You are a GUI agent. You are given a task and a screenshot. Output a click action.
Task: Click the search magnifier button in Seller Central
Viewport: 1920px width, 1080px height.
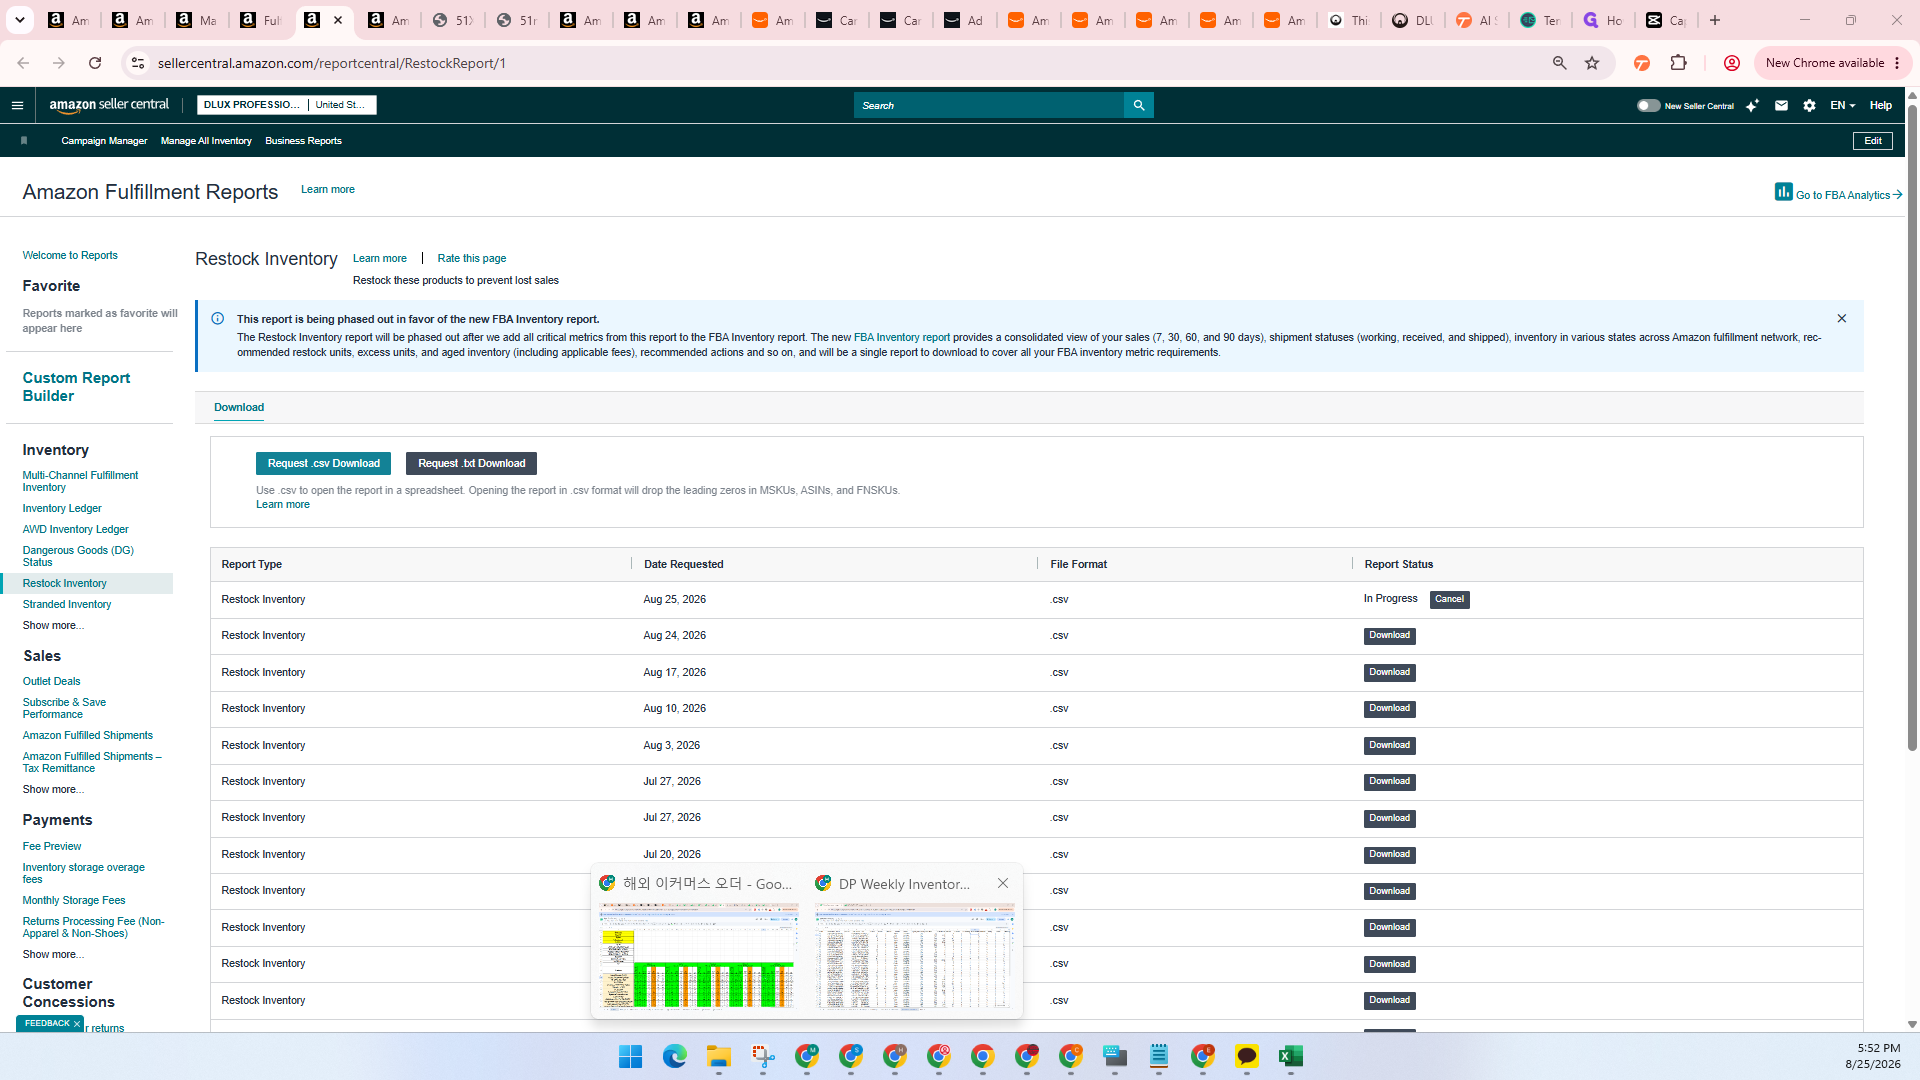[1139, 105]
